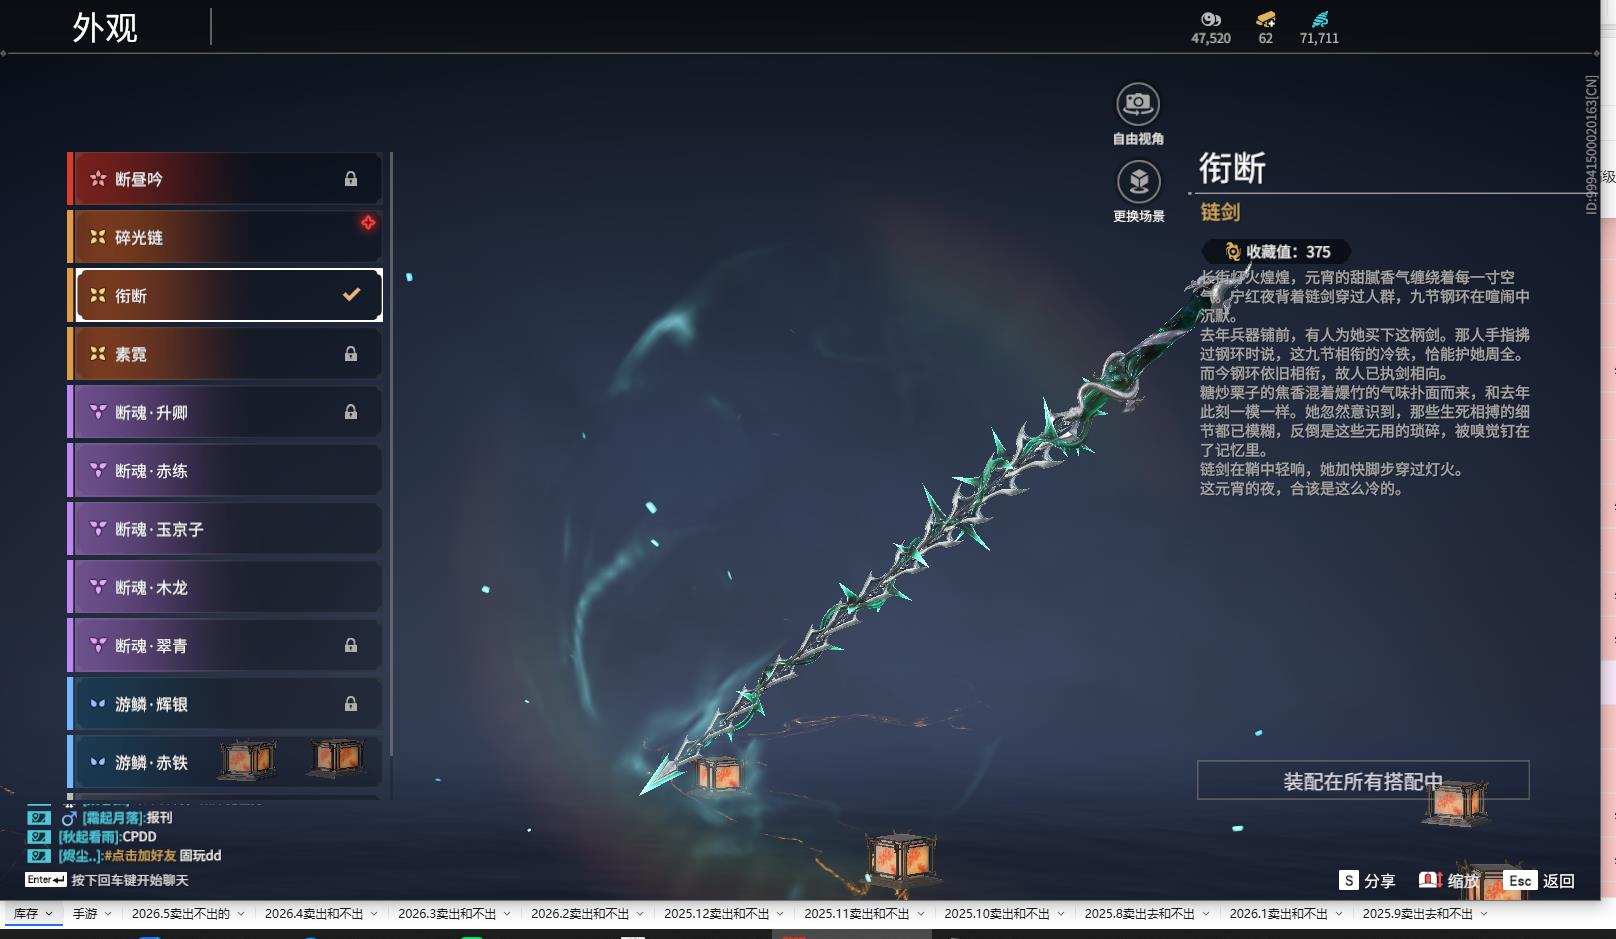Image resolution: width=1616 pixels, height=939 pixels.
Task: Click the lock icon on 断魂·升卿 row
Action: 351,412
